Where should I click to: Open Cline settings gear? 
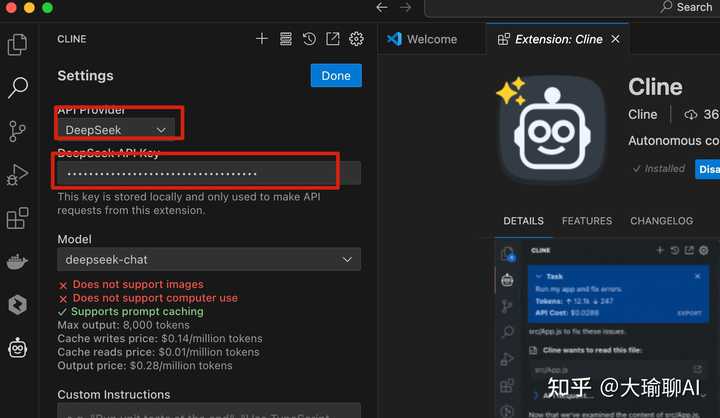pos(356,39)
